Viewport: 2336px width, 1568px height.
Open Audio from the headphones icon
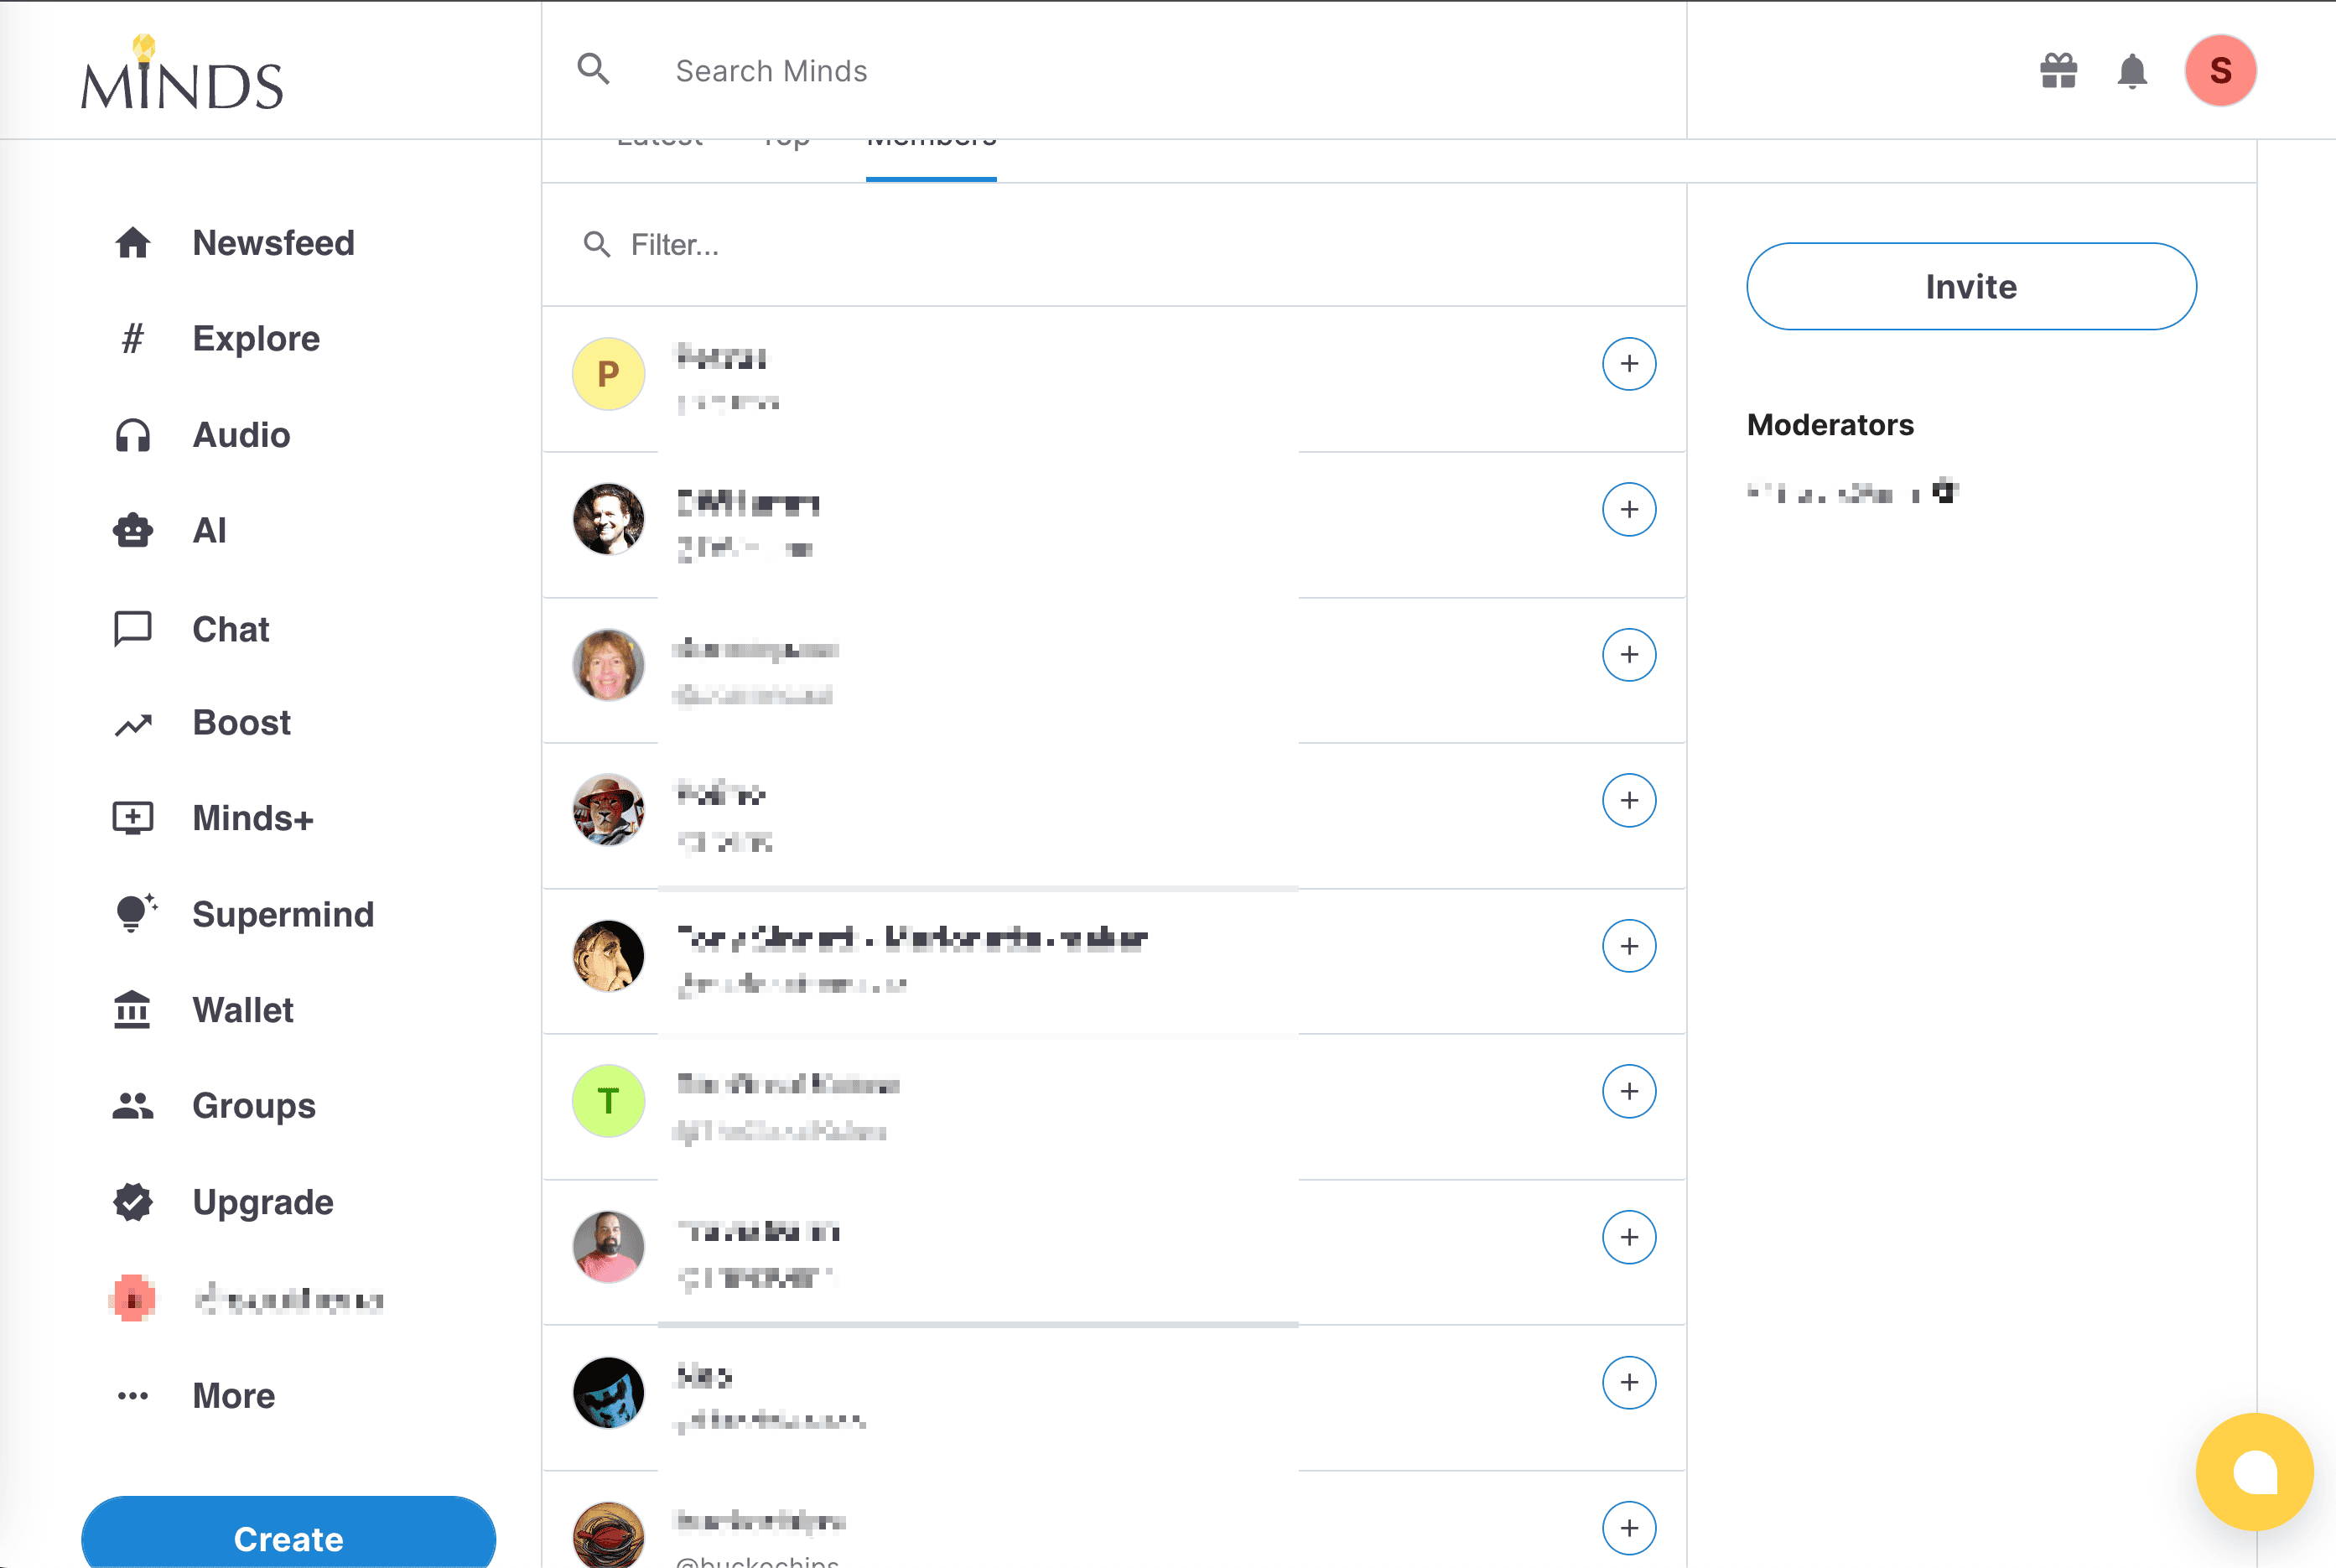pos(133,435)
